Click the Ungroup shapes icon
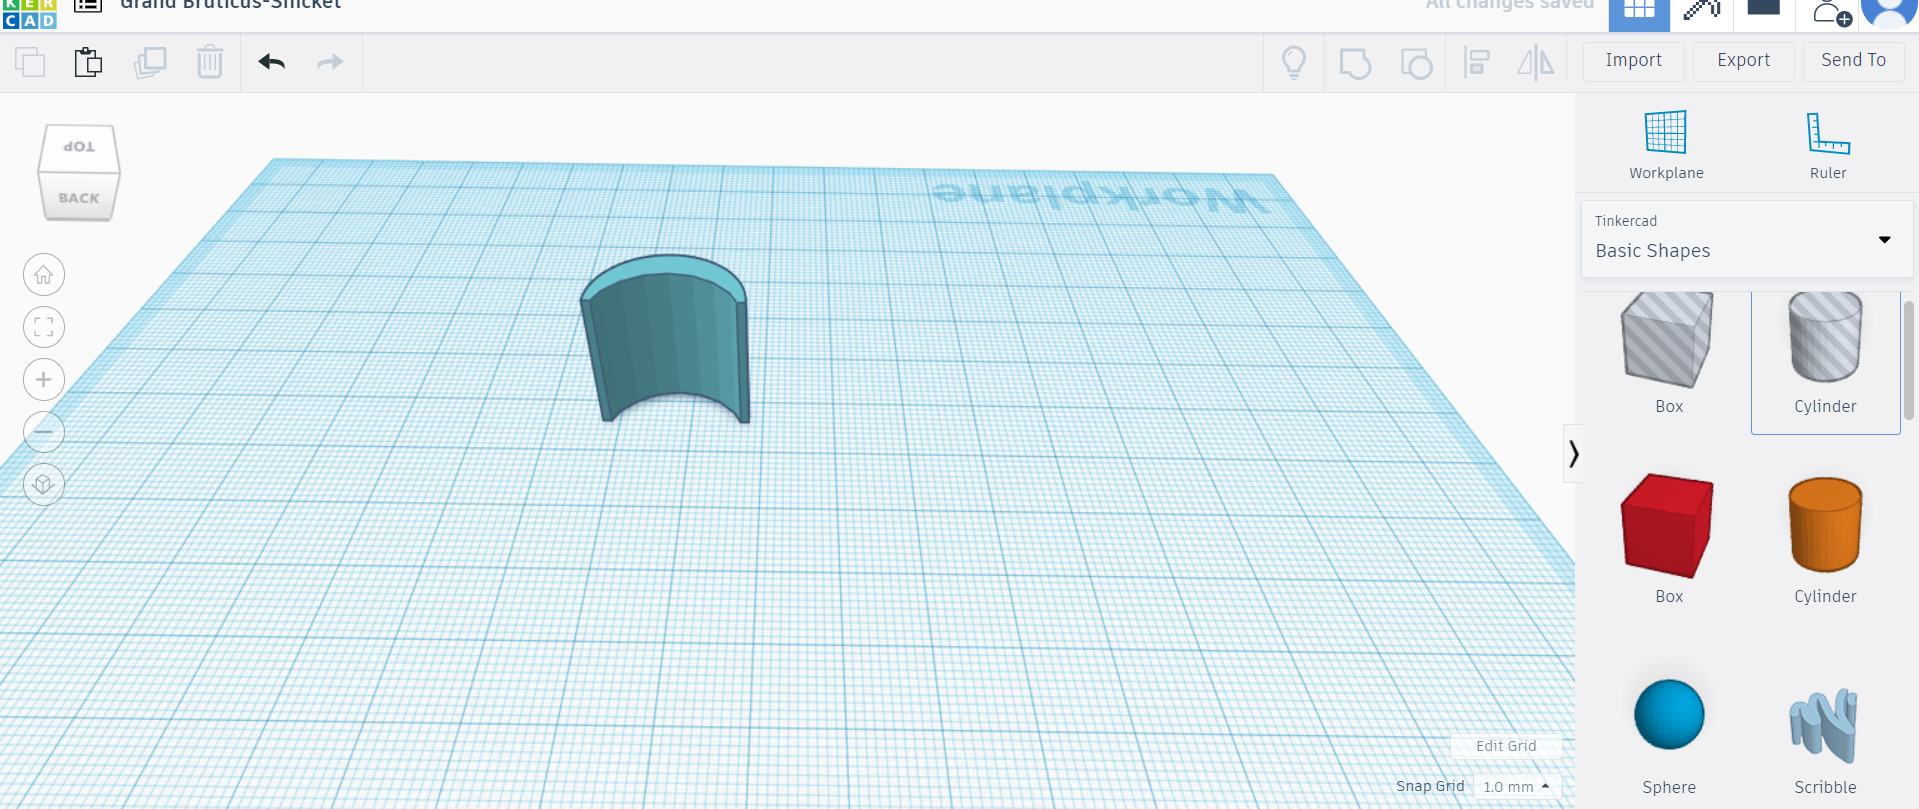Screen dimensions: 1919x809 pos(1416,63)
